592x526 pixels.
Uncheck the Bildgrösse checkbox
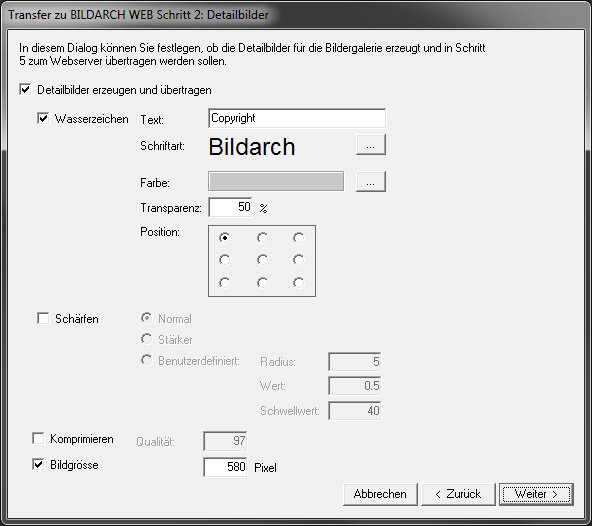[38, 464]
